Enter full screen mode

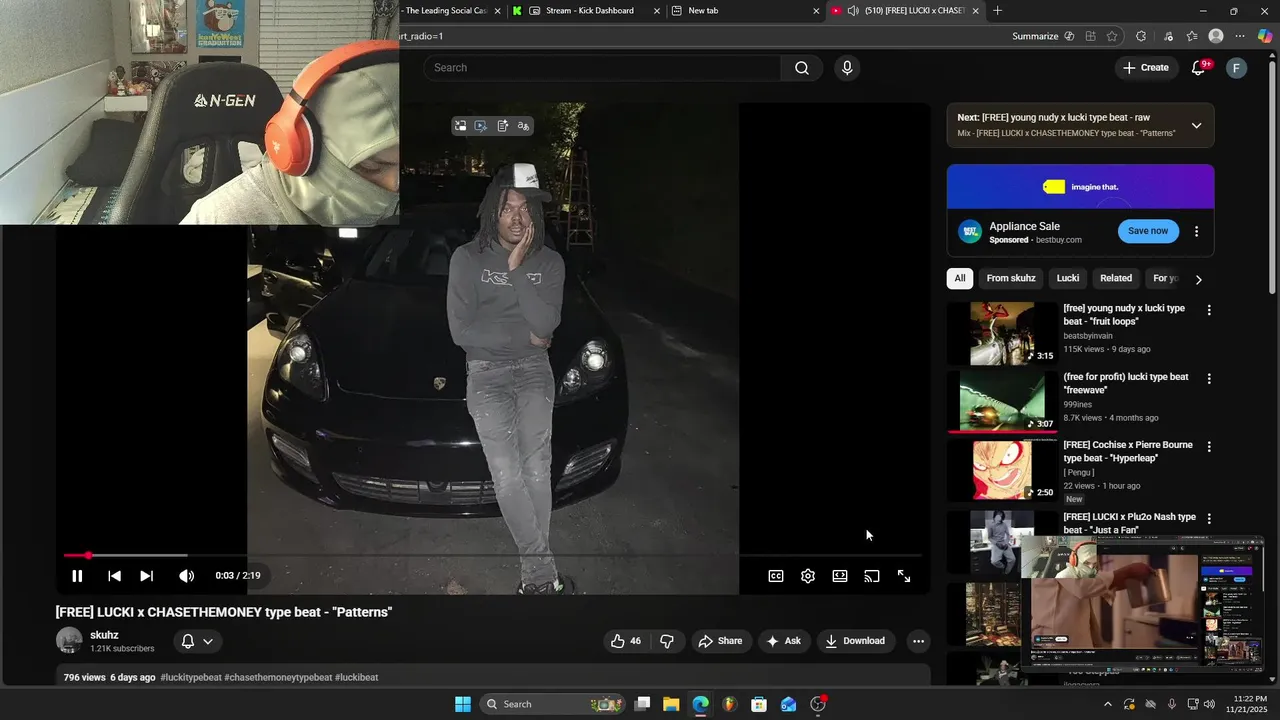pyautogui.click(x=904, y=576)
